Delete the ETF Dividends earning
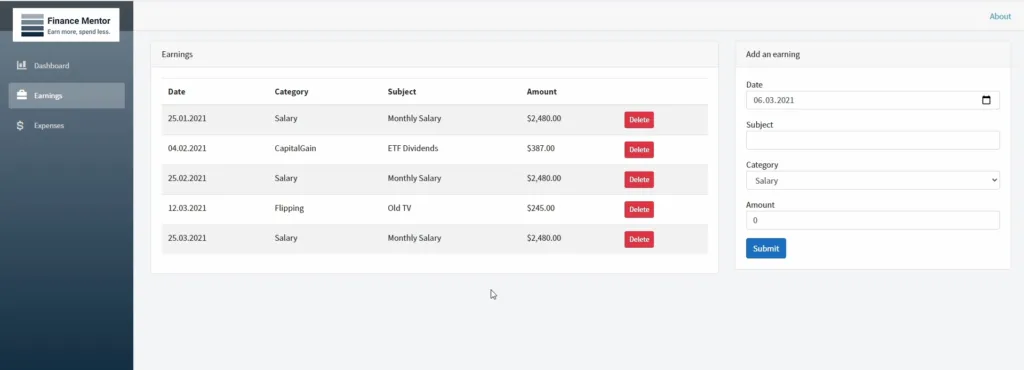 pyautogui.click(x=639, y=150)
